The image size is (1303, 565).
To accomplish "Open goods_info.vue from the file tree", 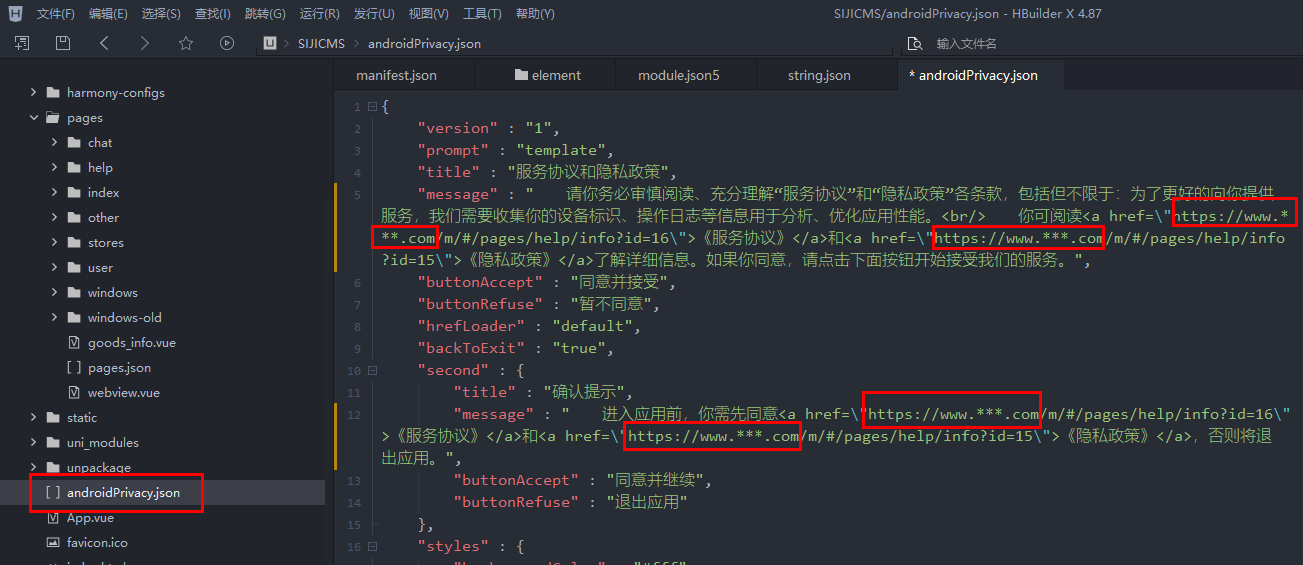I will pos(131,343).
